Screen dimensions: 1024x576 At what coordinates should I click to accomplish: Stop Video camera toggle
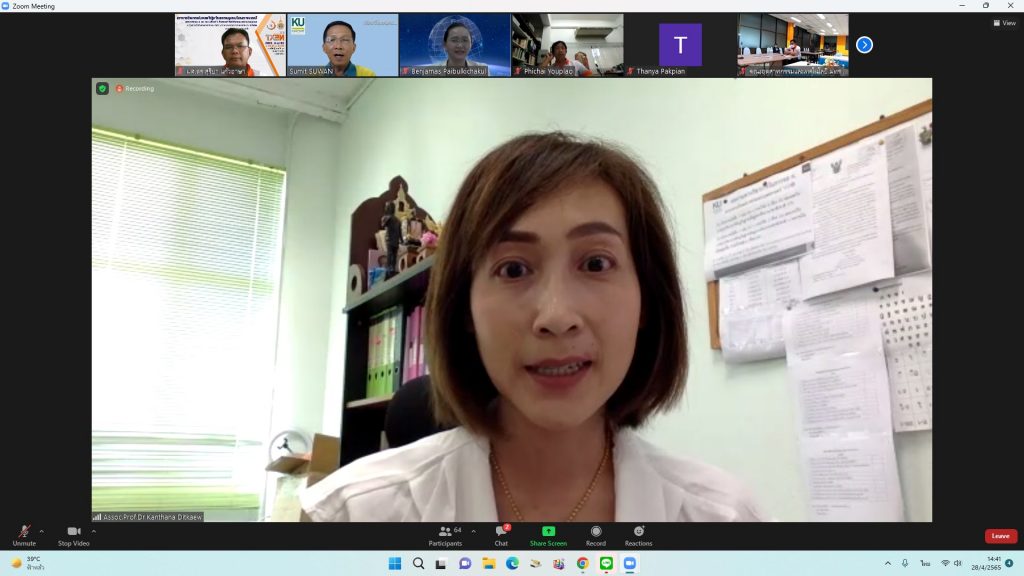tap(73, 534)
